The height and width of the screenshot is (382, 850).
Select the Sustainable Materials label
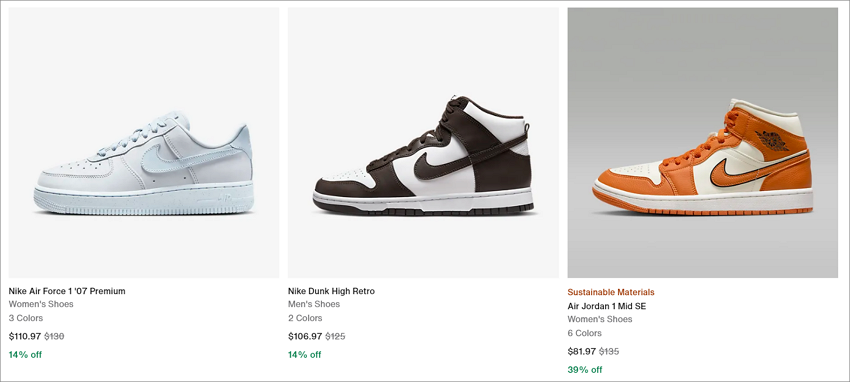coord(611,292)
